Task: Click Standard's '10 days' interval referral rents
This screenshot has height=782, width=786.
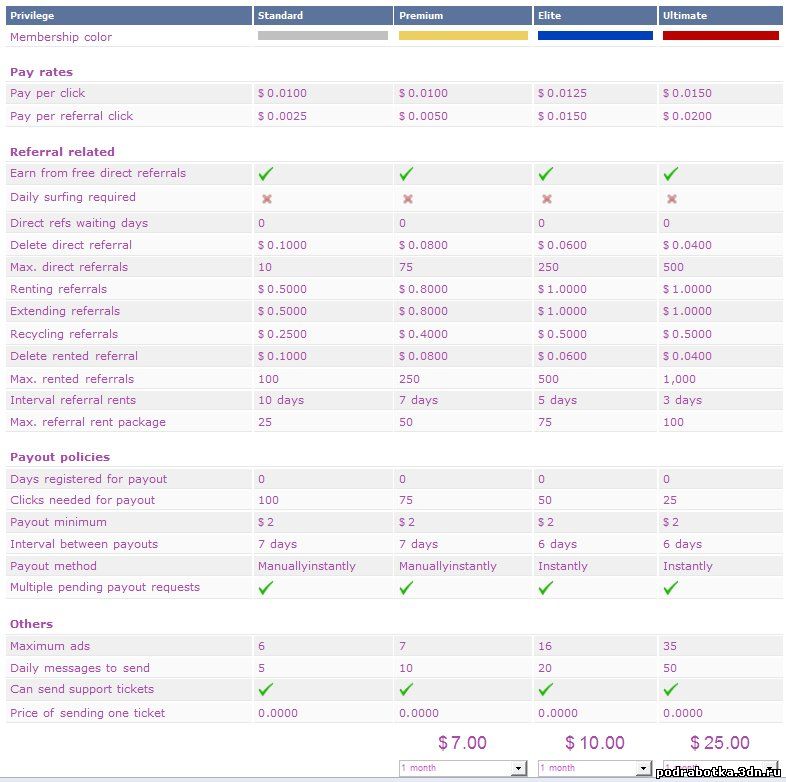Action: (281, 400)
